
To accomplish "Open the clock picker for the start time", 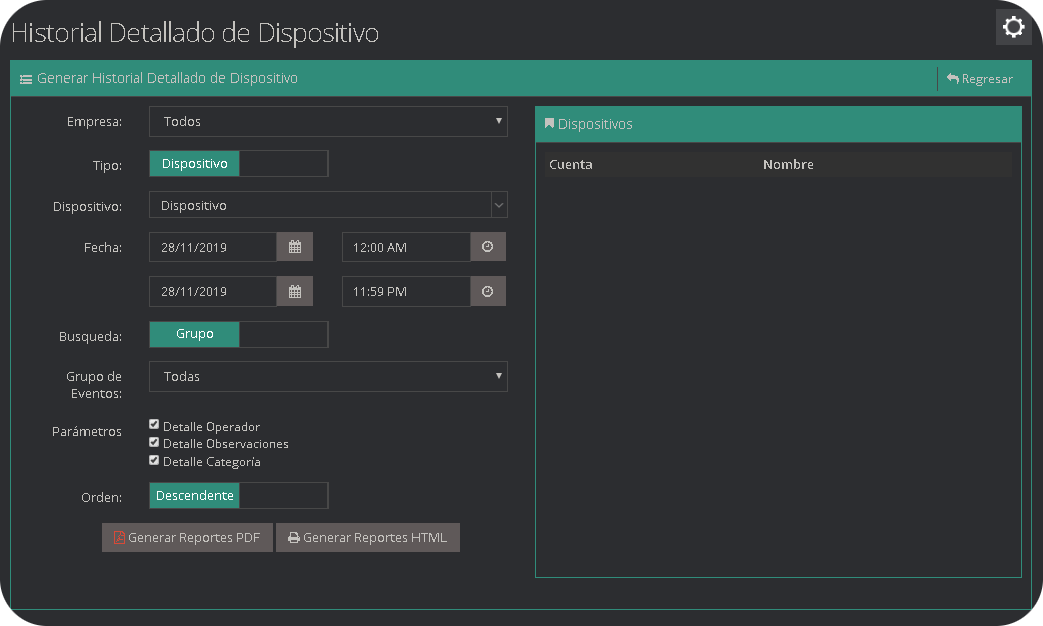I will point(488,246).
